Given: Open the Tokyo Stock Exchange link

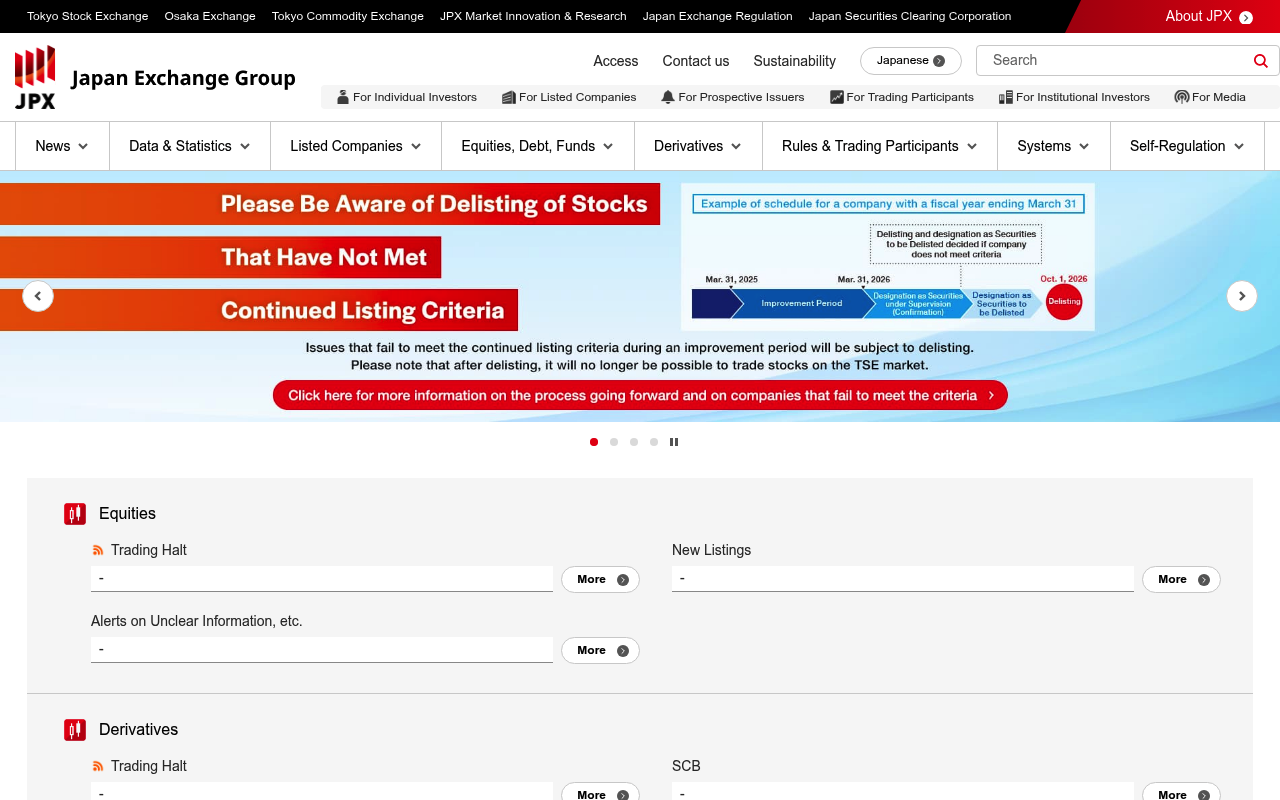Looking at the screenshot, I should point(88,16).
